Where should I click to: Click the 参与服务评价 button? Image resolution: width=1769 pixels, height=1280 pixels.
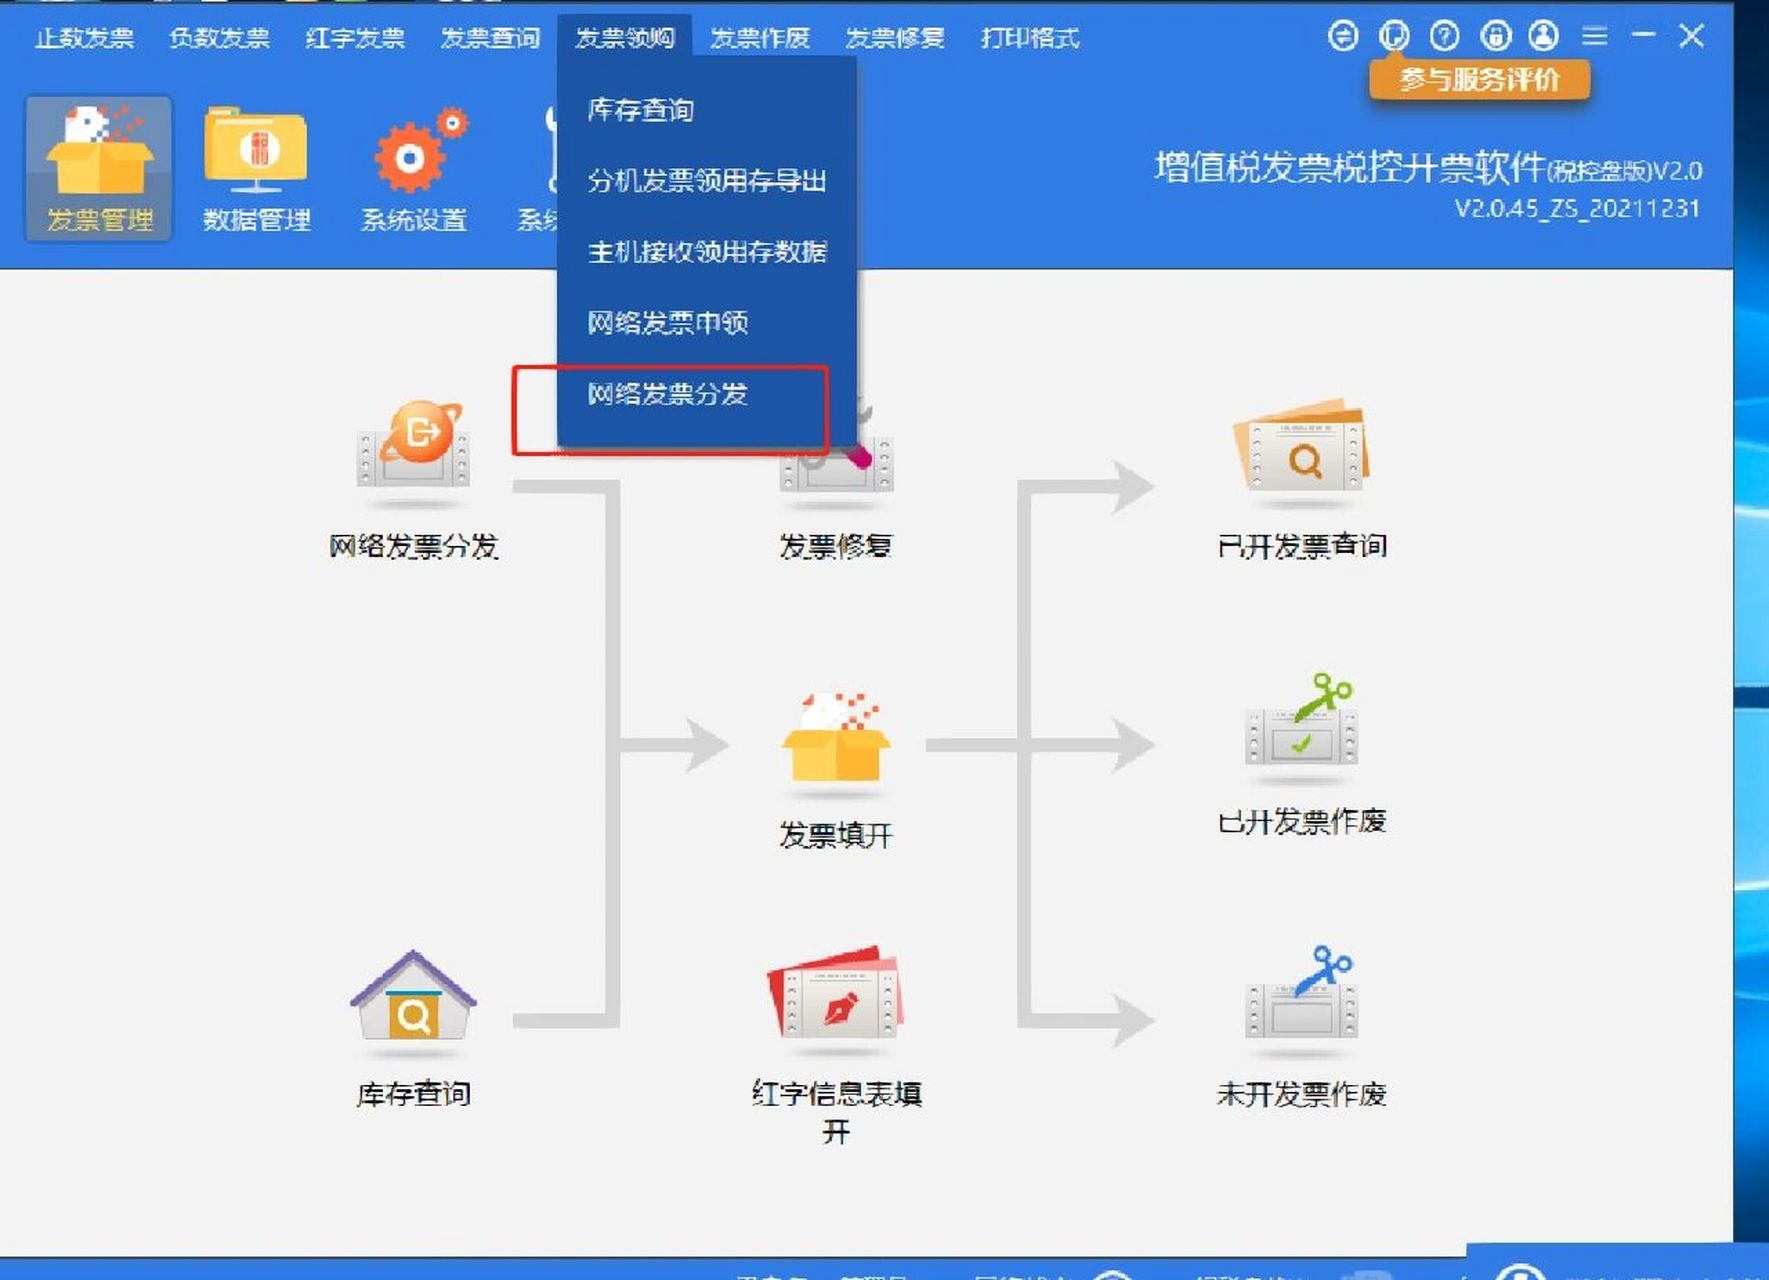tap(1481, 79)
